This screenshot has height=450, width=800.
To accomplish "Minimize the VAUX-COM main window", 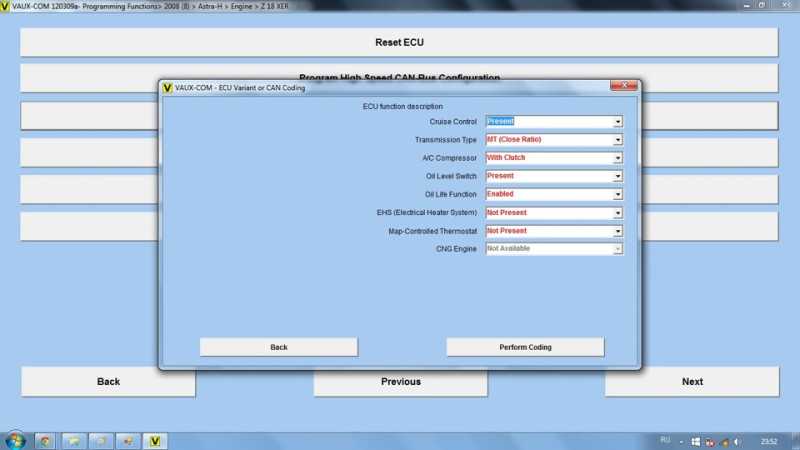I will [746, 5].
